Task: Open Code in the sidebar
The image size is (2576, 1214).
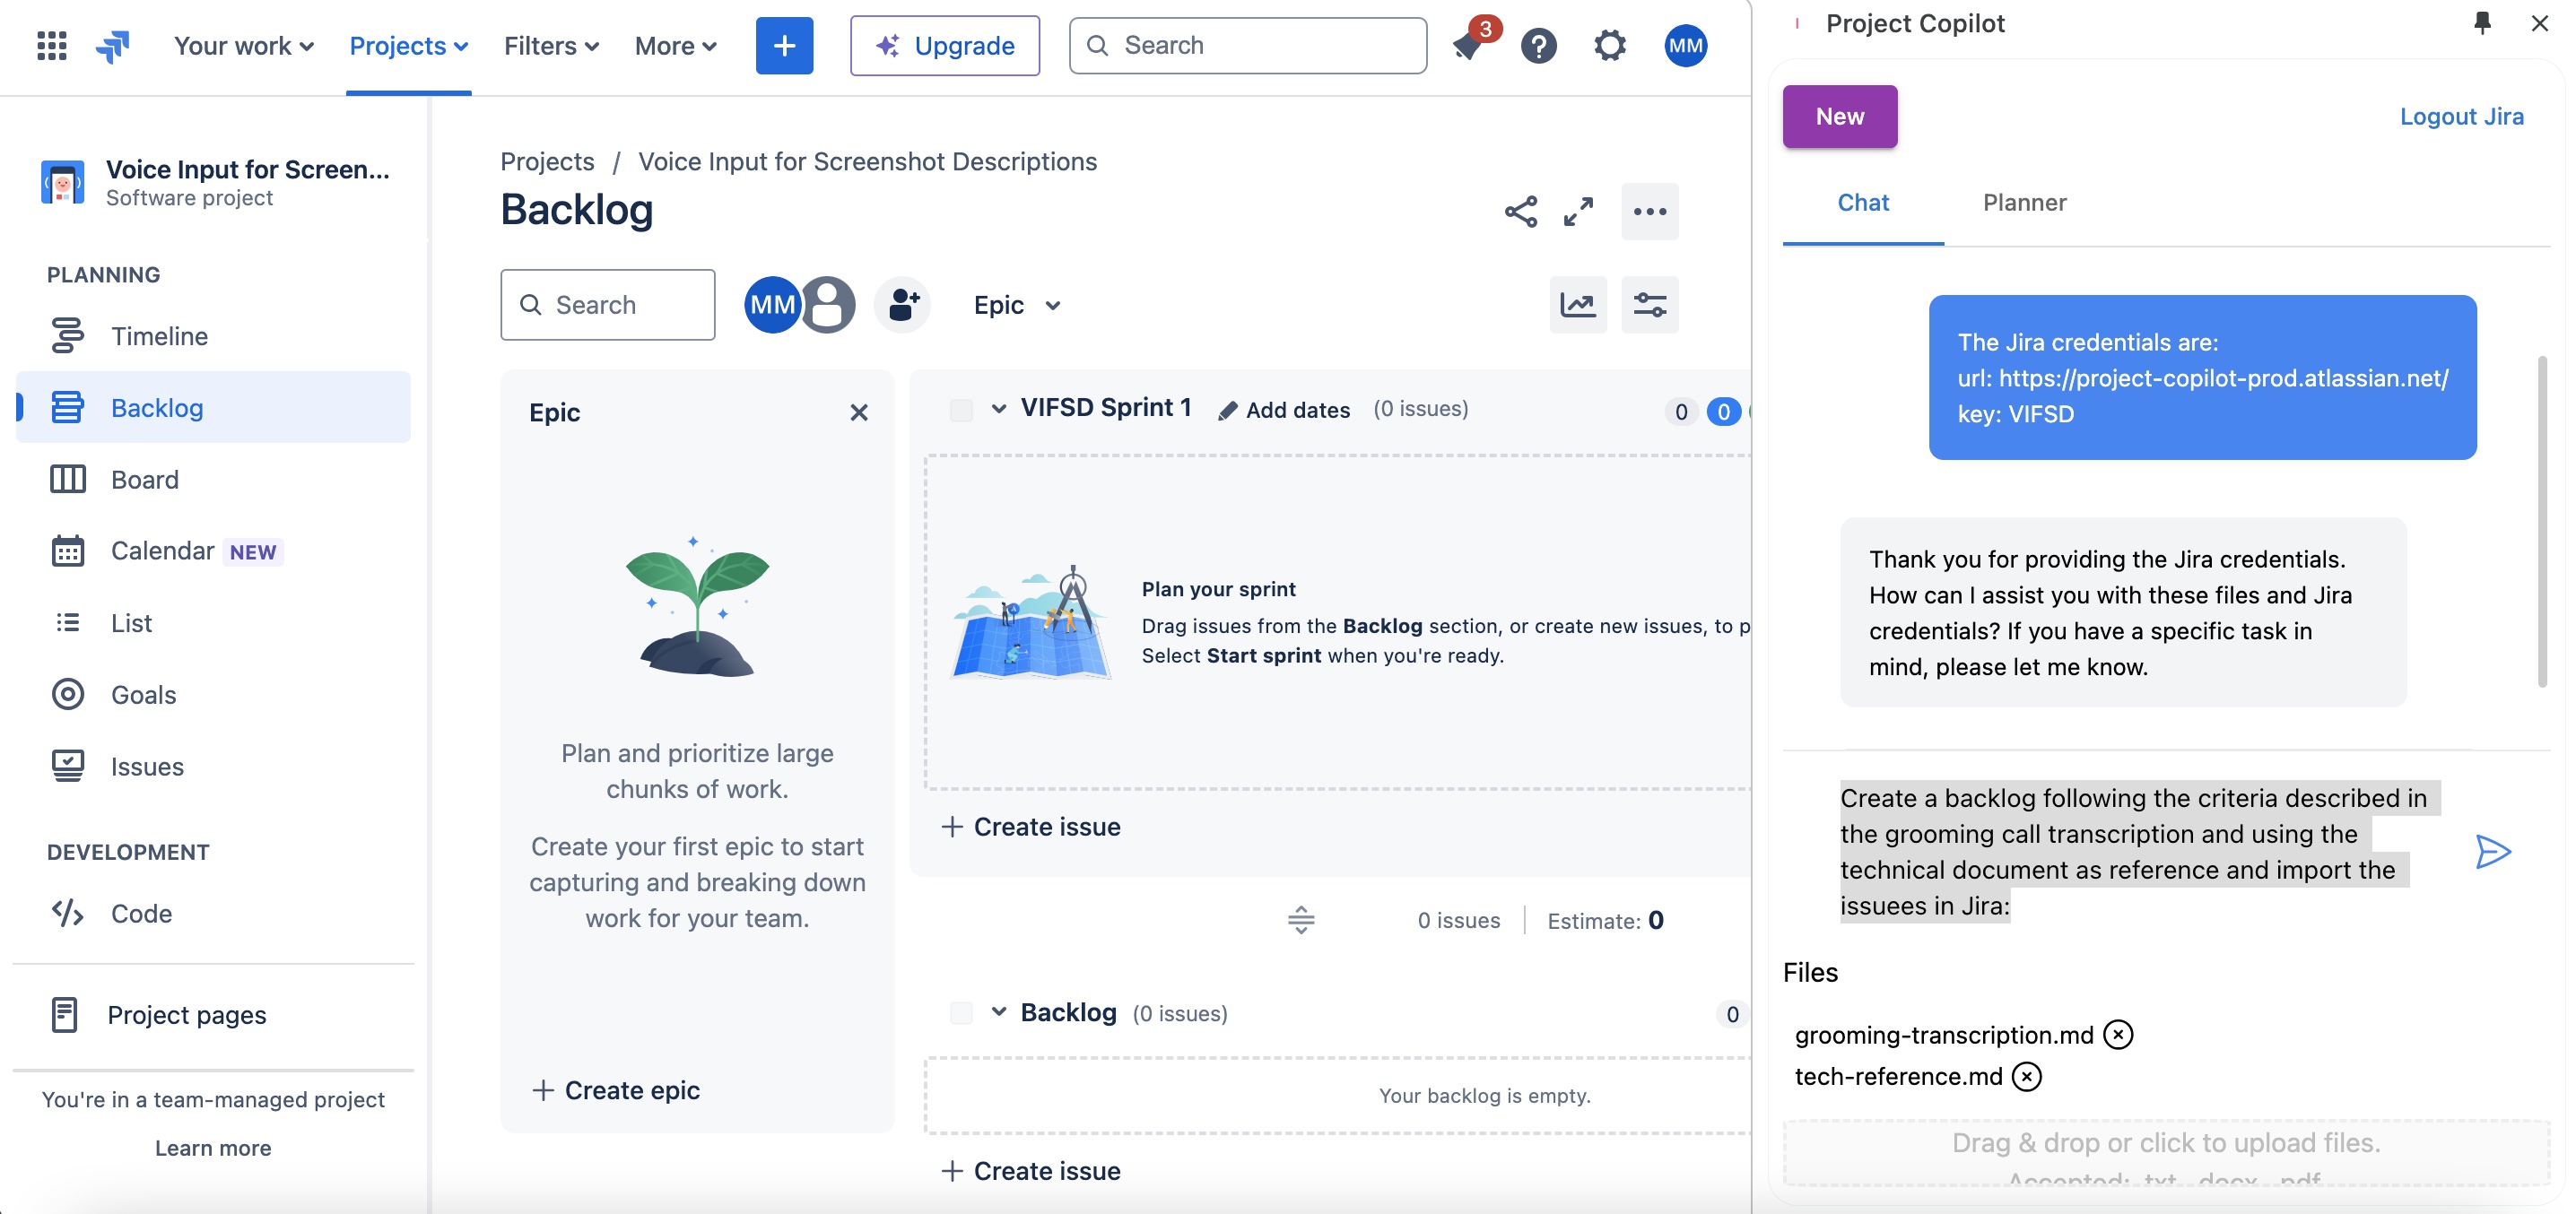Action: [x=213, y=913]
